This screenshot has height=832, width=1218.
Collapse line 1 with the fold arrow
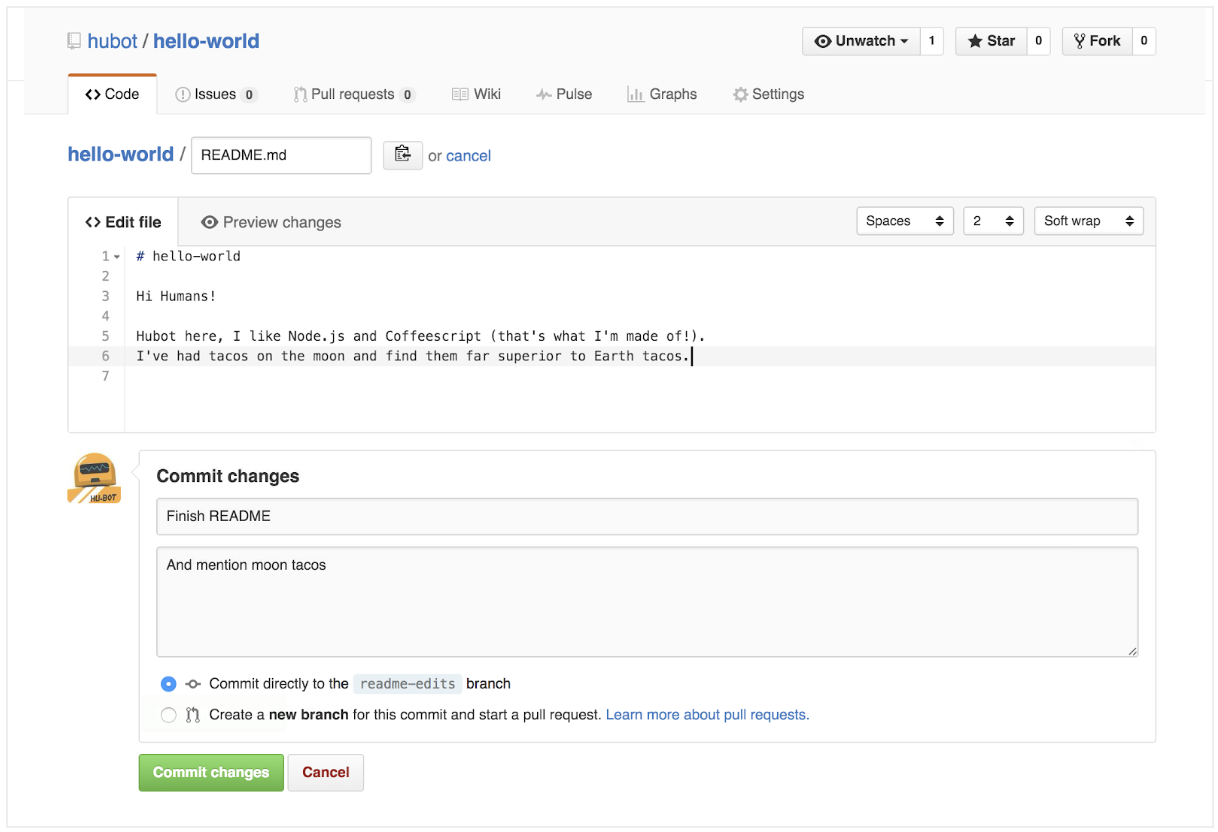(x=117, y=257)
